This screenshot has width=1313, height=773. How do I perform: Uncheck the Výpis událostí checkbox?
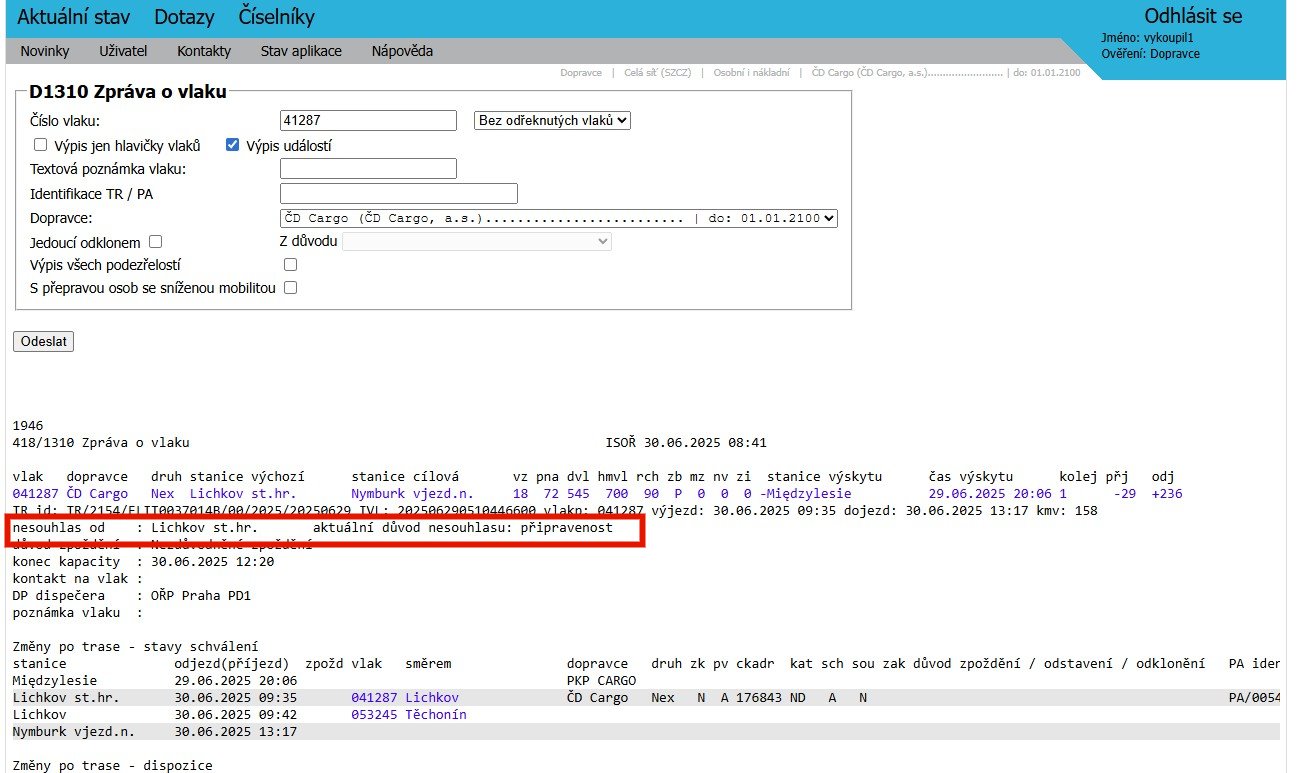click(x=233, y=145)
